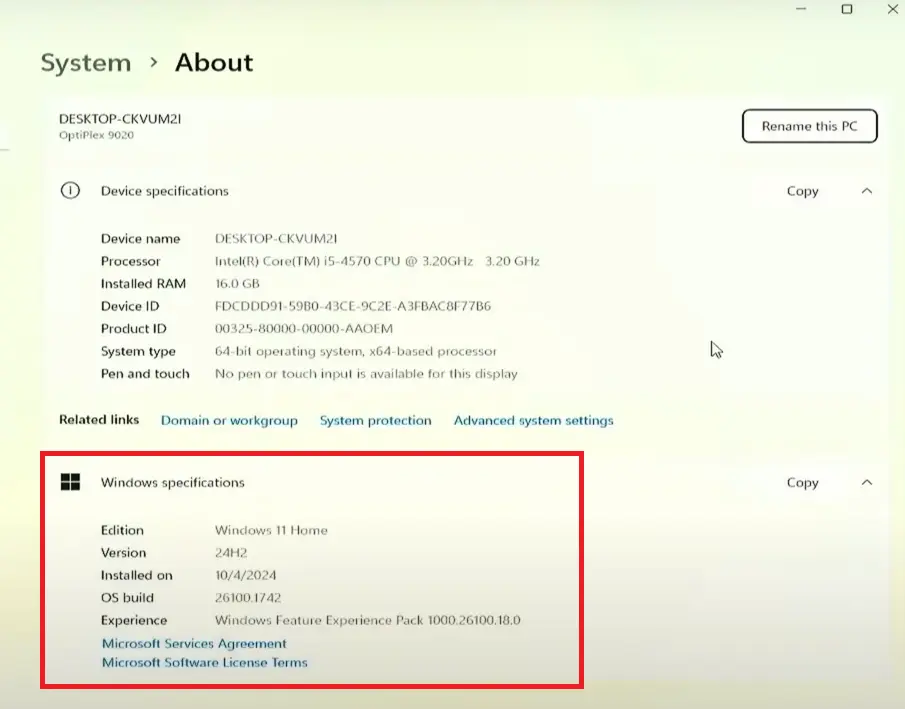
Task: Click the Windows specifications heading
Action: click(x=173, y=483)
